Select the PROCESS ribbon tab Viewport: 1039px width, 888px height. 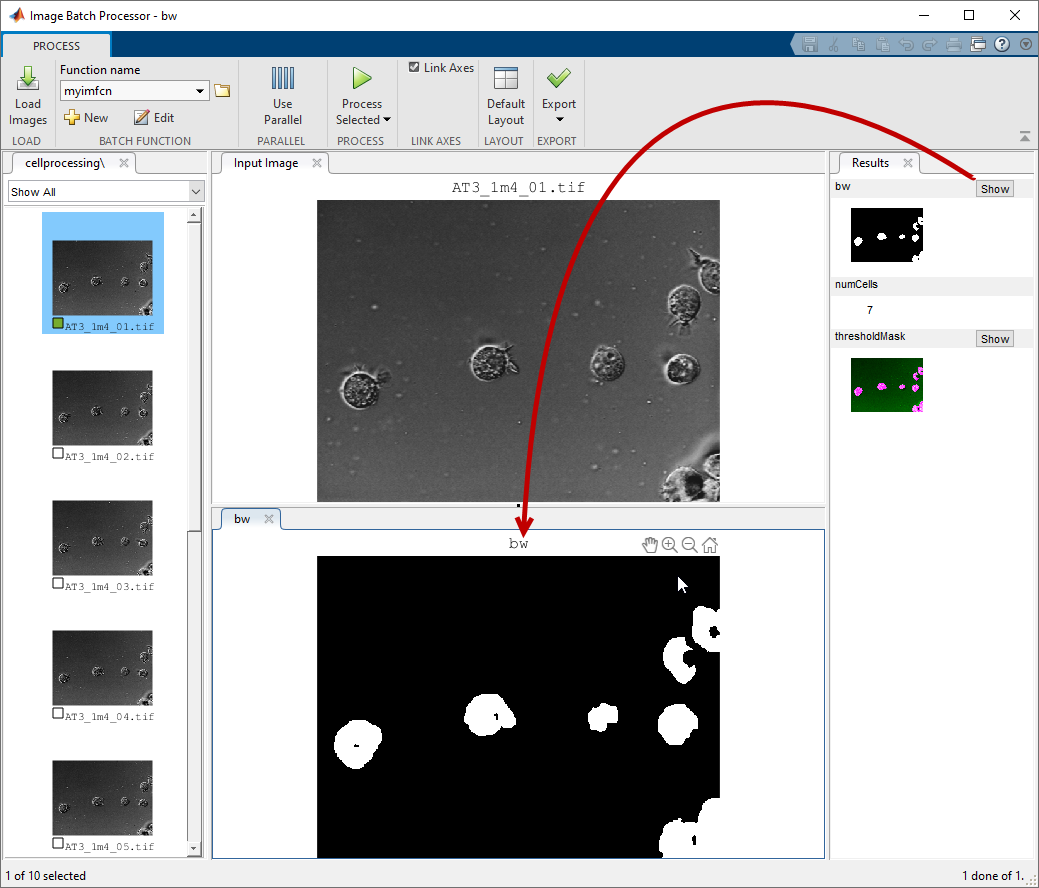[56, 46]
